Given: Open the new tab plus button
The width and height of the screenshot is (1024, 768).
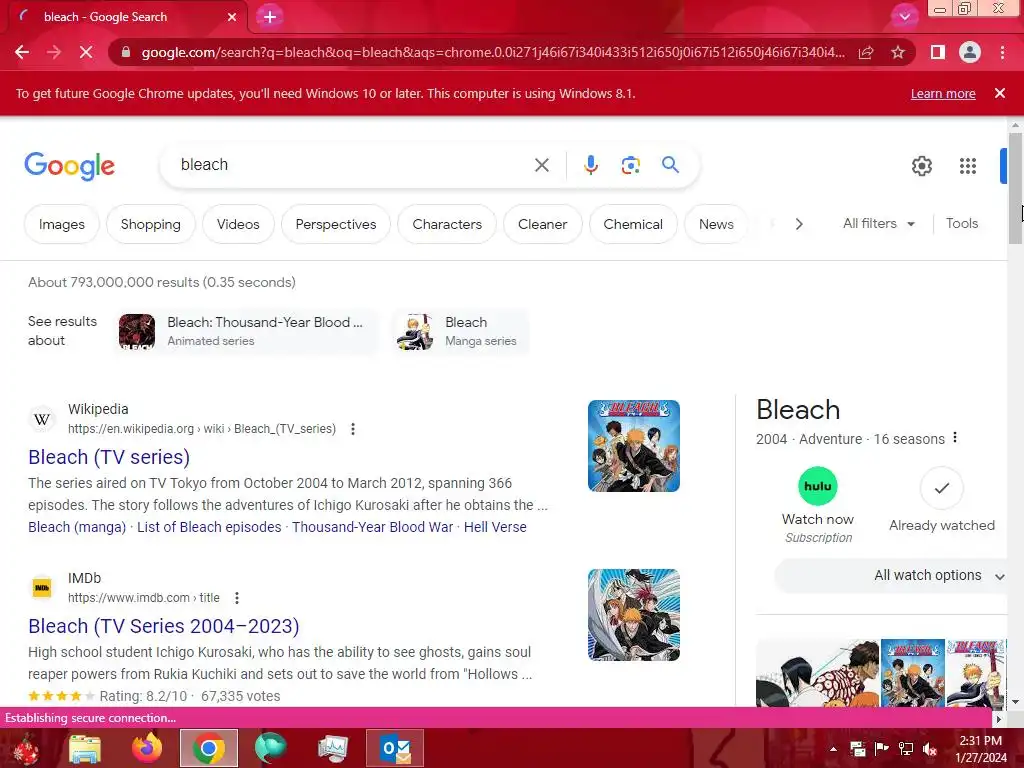Looking at the screenshot, I should (x=270, y=17).
